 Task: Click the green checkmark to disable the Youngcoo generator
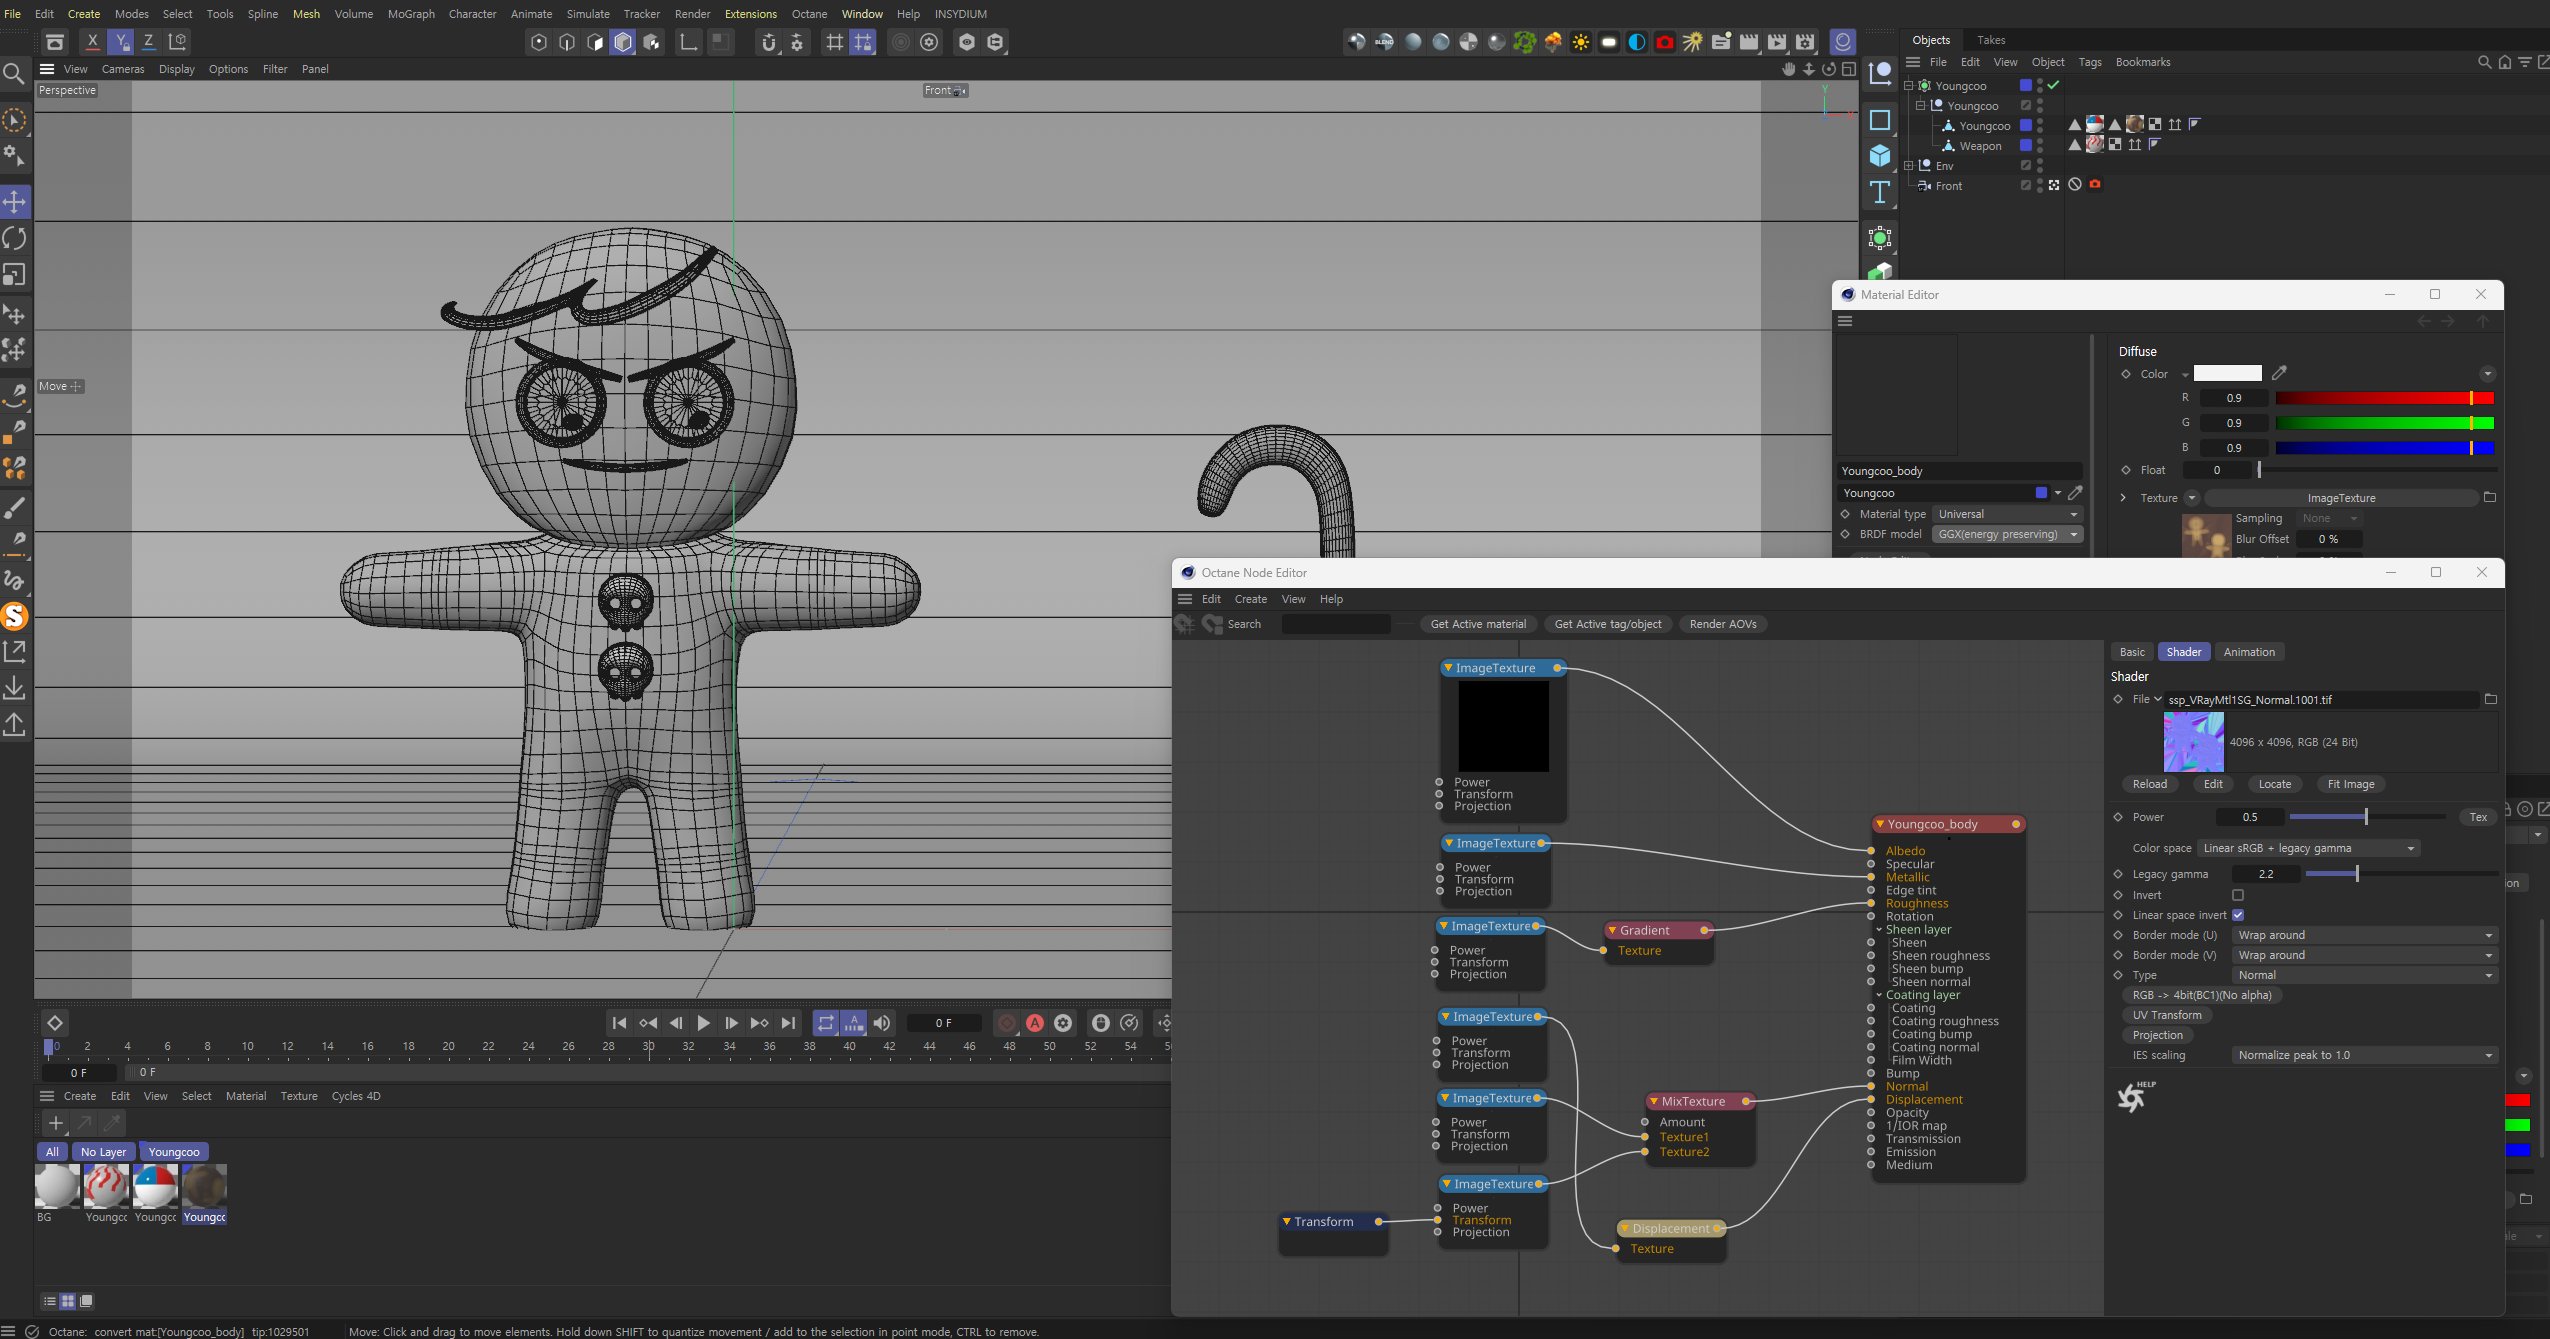point(2051,85)
